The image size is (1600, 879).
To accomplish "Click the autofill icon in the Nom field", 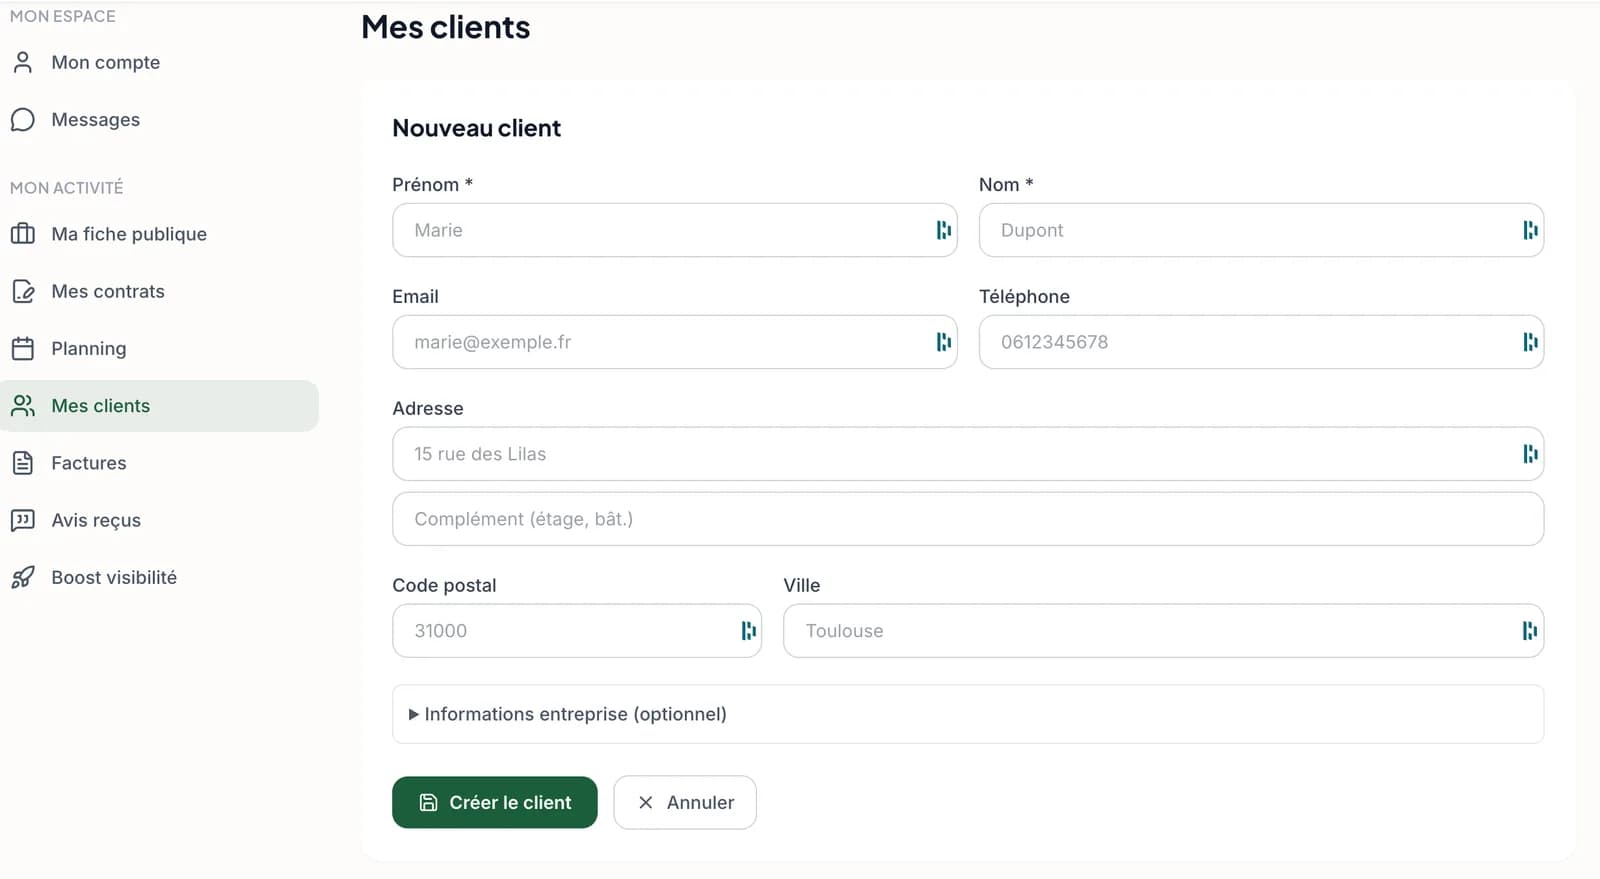I will 1530,230.
